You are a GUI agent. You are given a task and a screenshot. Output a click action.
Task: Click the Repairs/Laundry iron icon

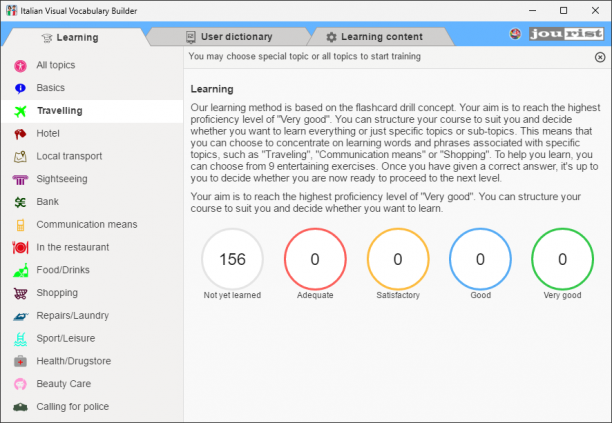(x=20, y=316)
